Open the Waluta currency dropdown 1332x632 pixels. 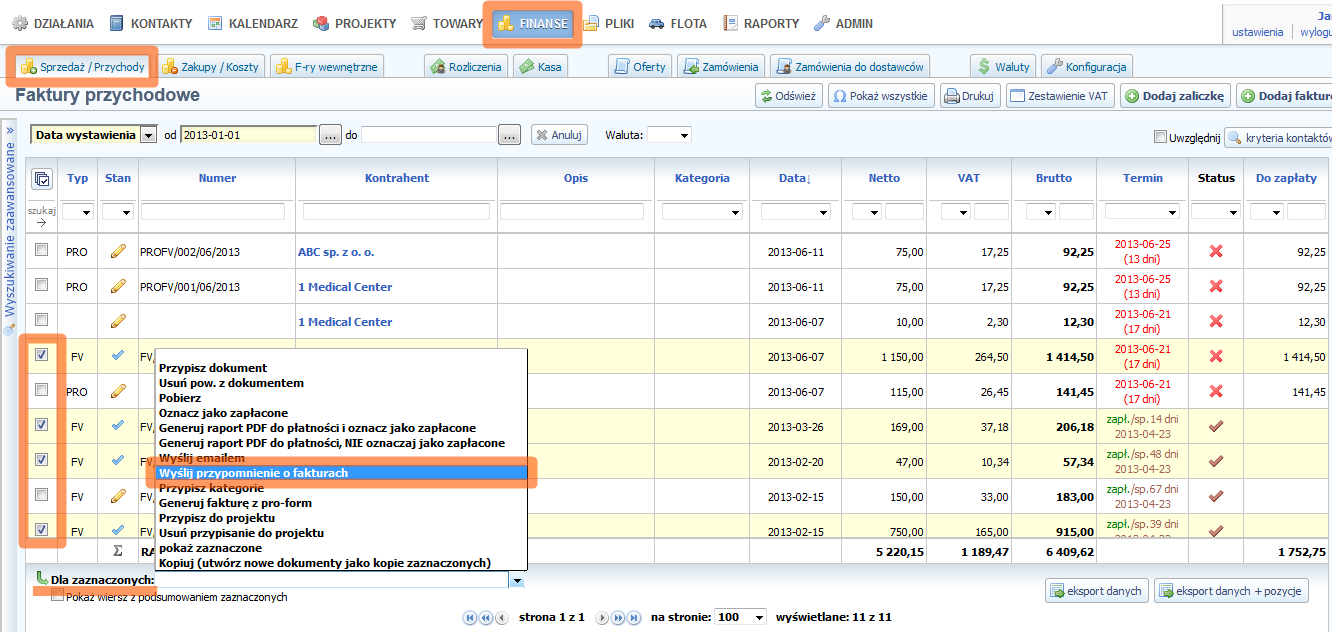[x=669, y=135]
